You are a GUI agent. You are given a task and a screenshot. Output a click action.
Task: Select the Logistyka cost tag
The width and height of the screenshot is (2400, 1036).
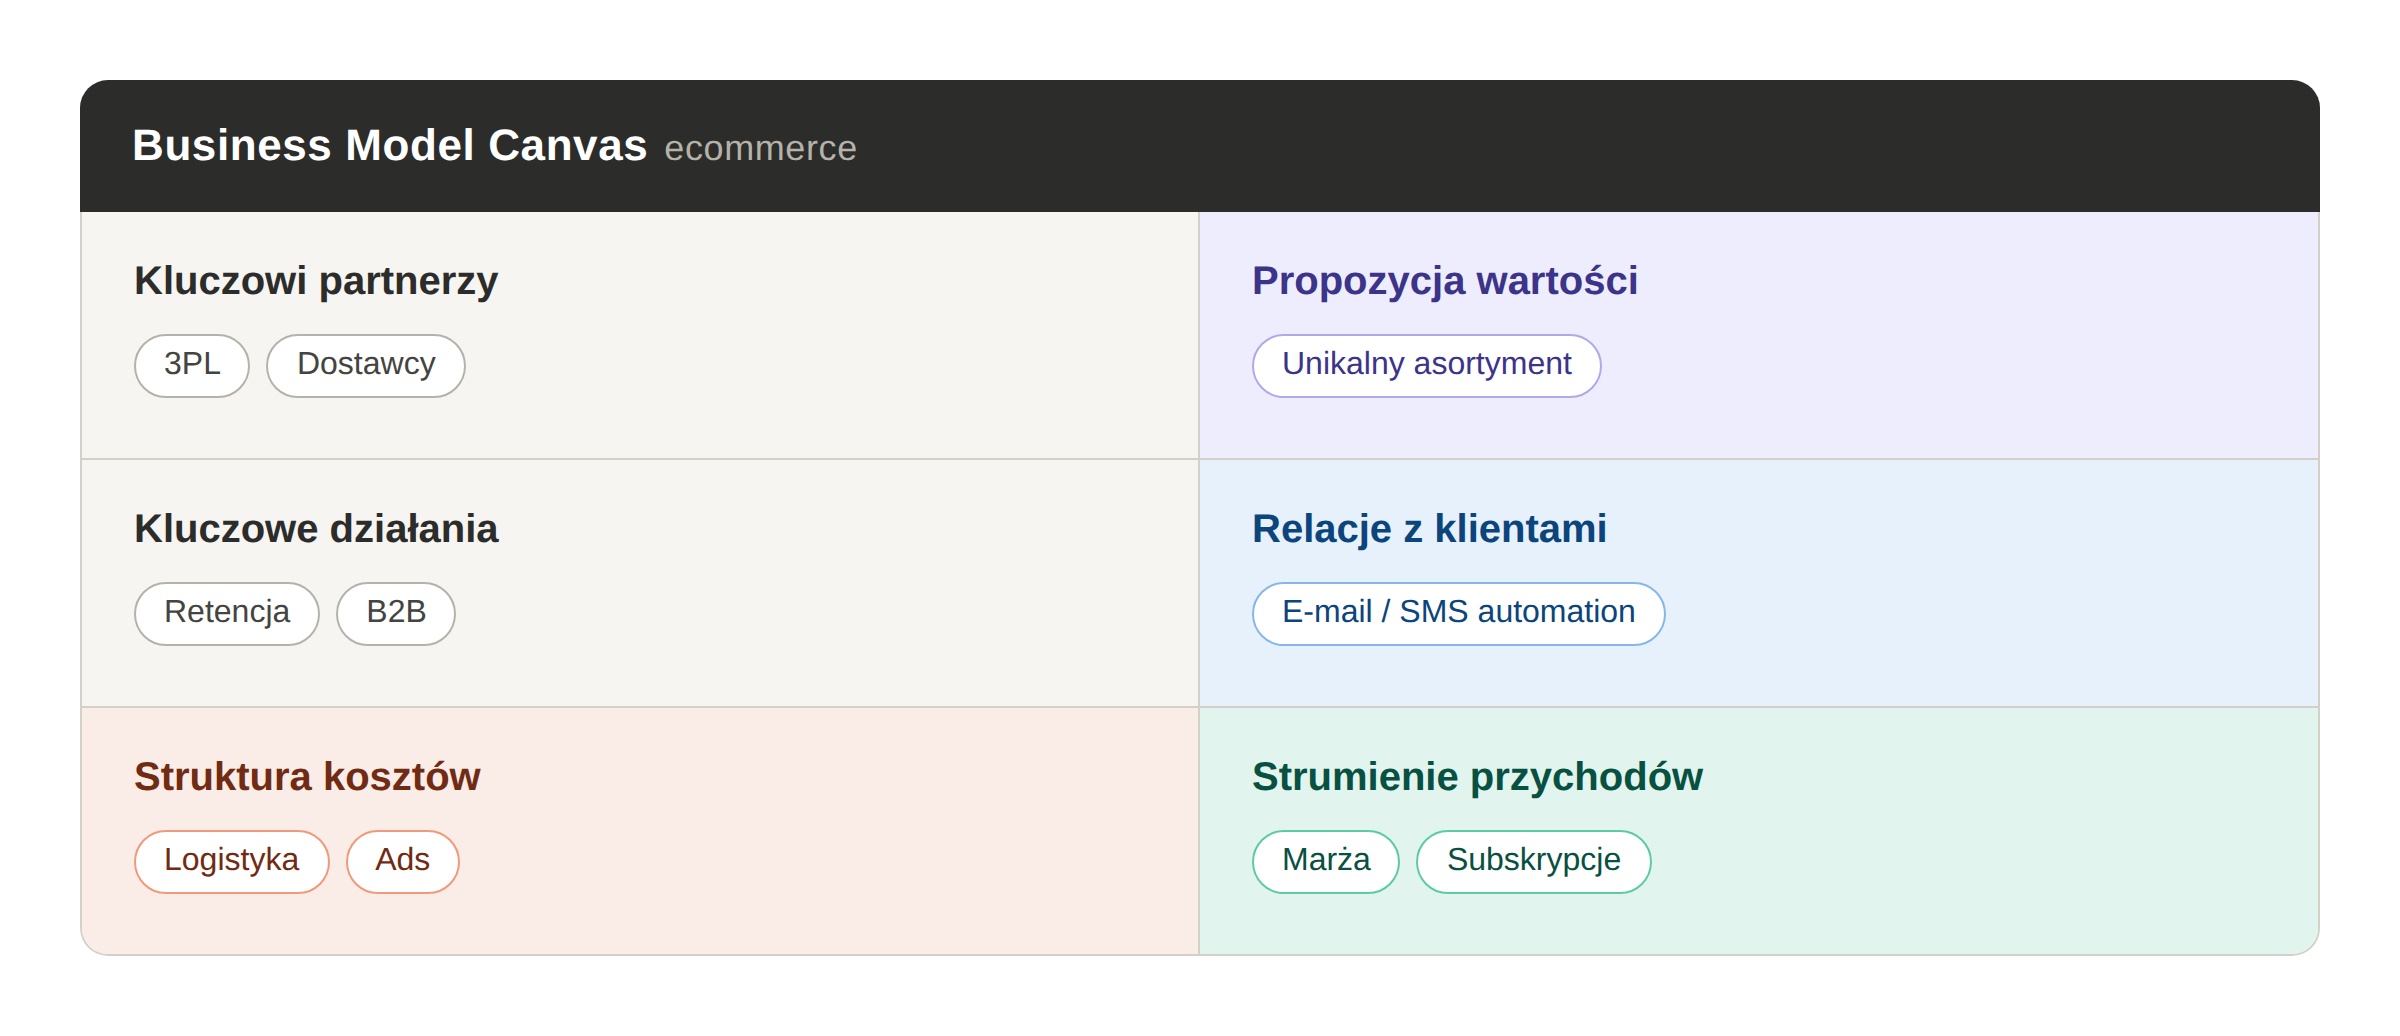pyautogui.click(x=232, y=862)
